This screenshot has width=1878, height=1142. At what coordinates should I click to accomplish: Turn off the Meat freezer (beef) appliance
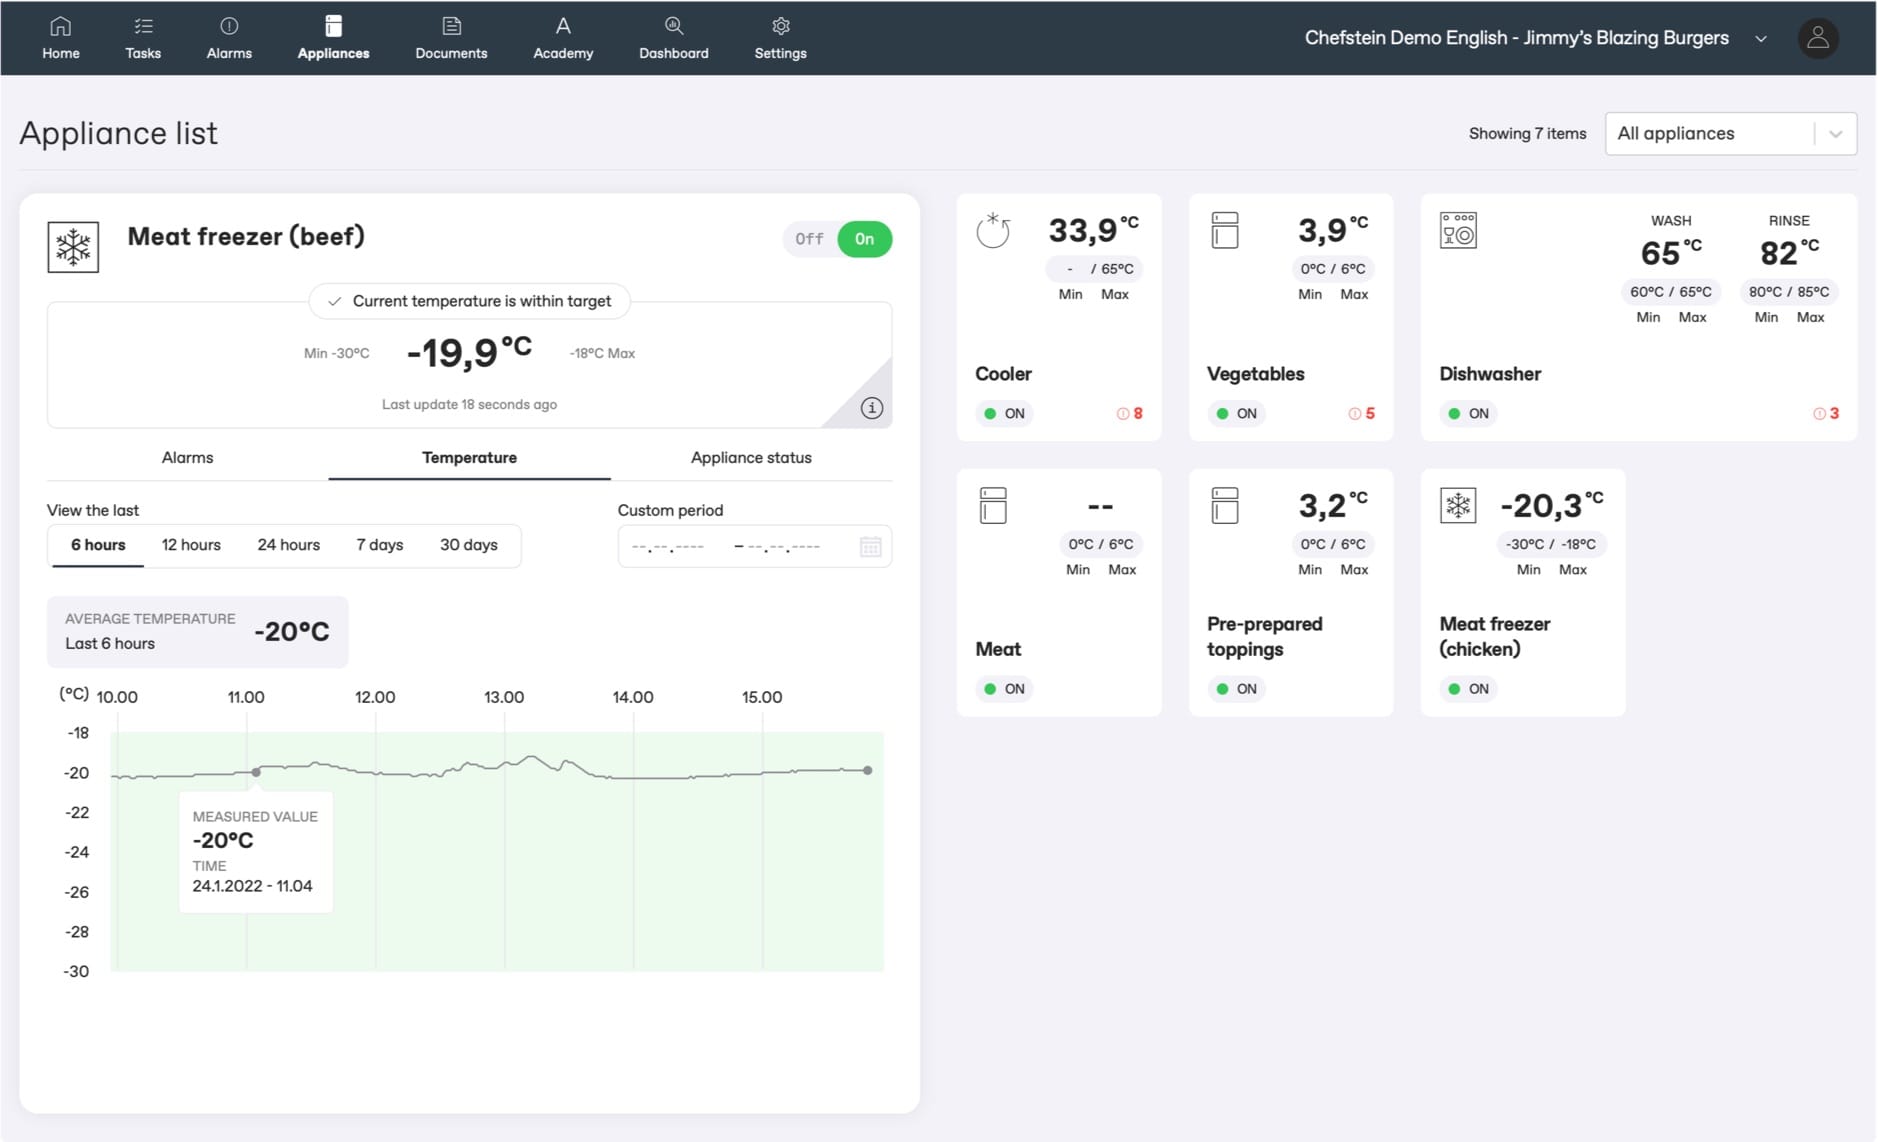(810, 239)
